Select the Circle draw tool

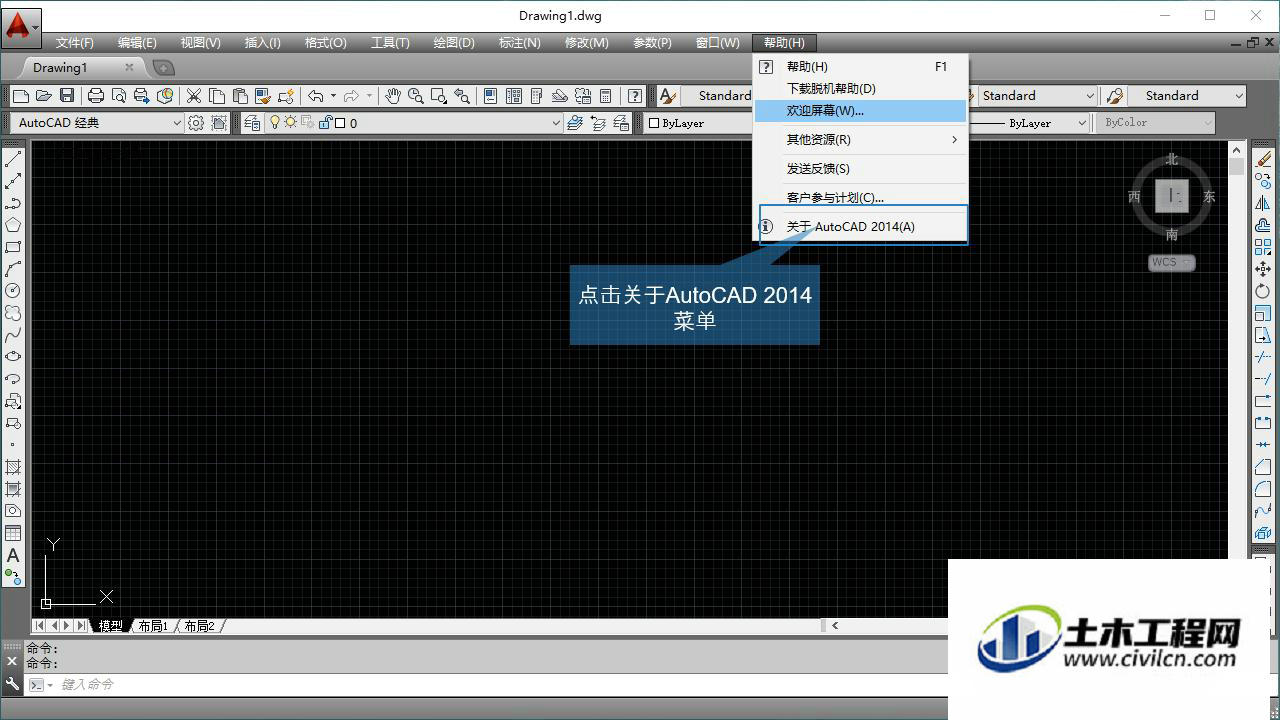coord(13,291)
